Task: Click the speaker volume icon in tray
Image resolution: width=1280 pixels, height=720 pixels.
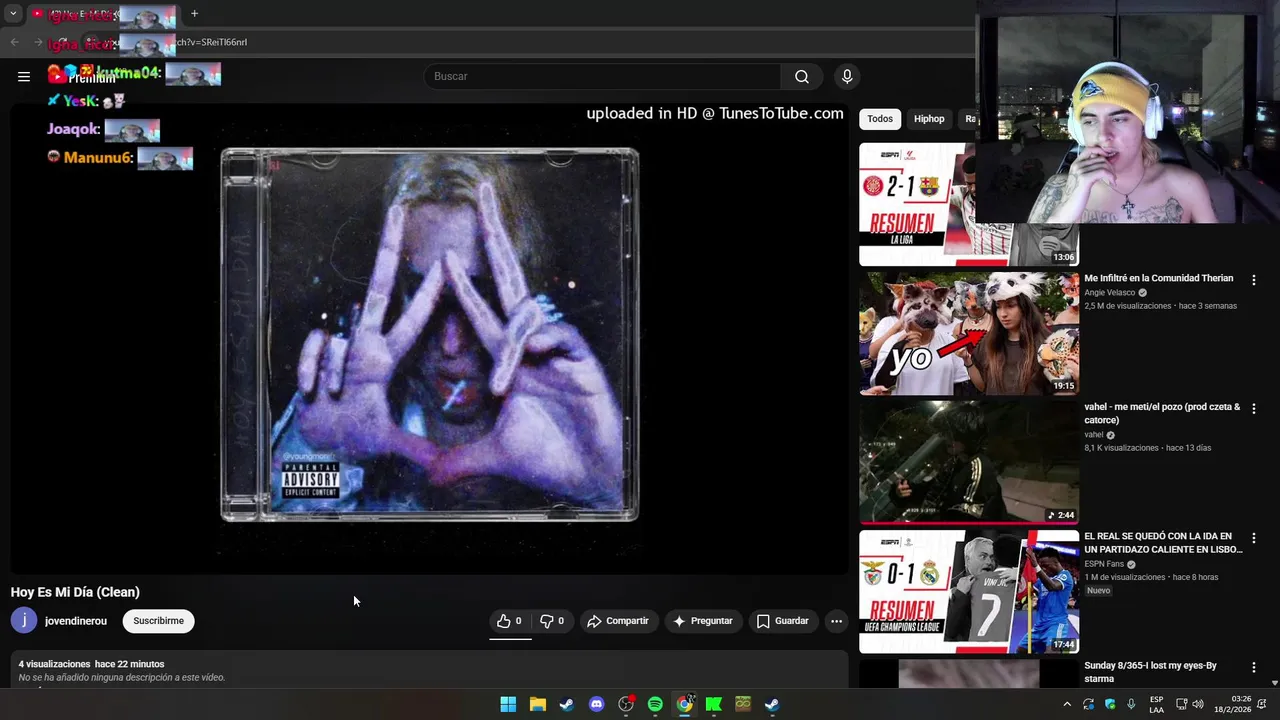Action: [x=1197, y=704]
